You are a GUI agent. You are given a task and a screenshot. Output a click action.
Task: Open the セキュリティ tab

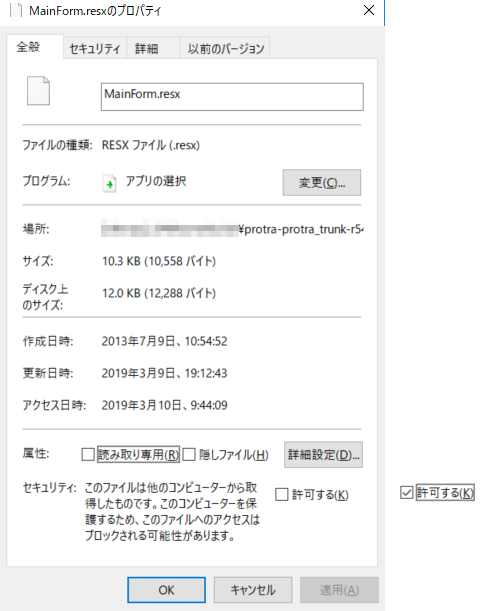pos(95,49)
